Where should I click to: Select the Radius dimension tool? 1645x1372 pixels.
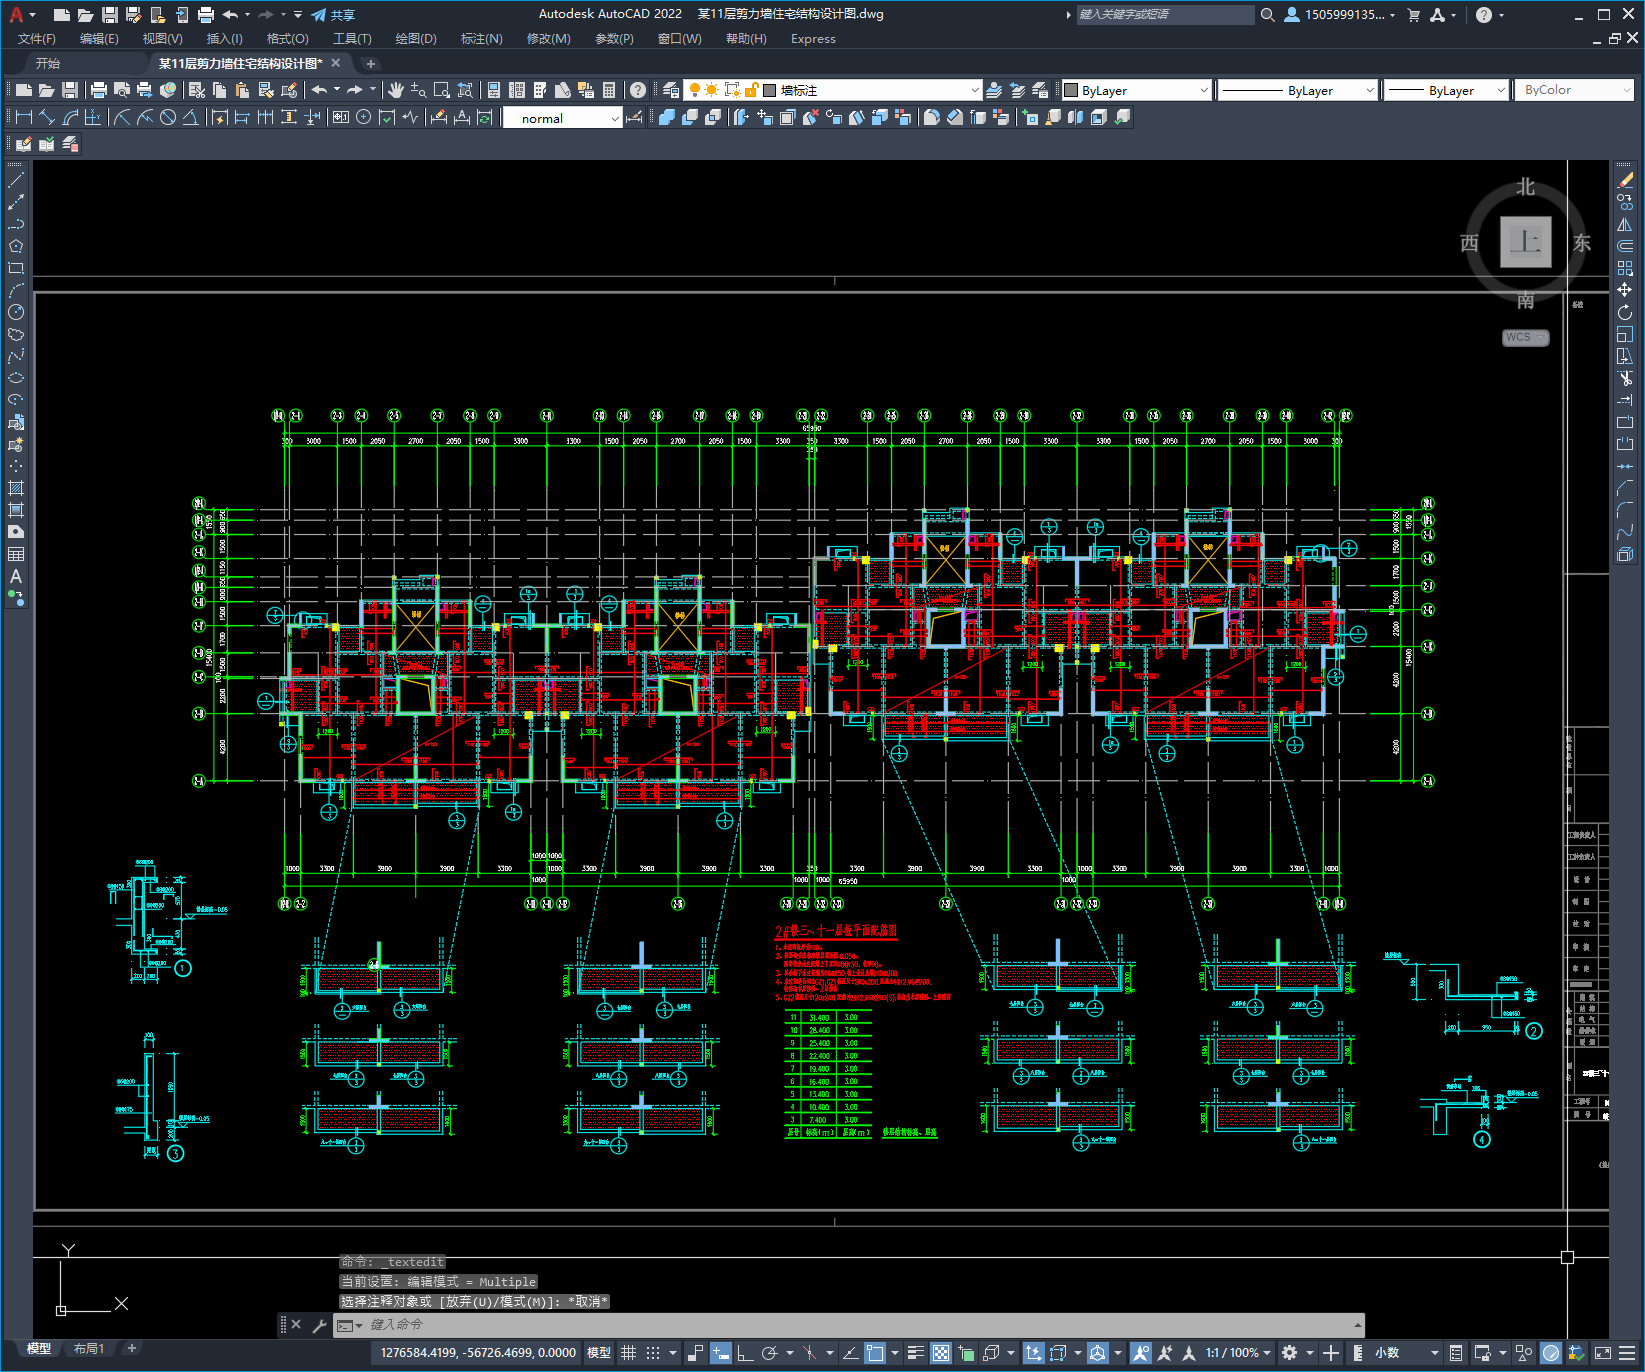tap(122, 117)
